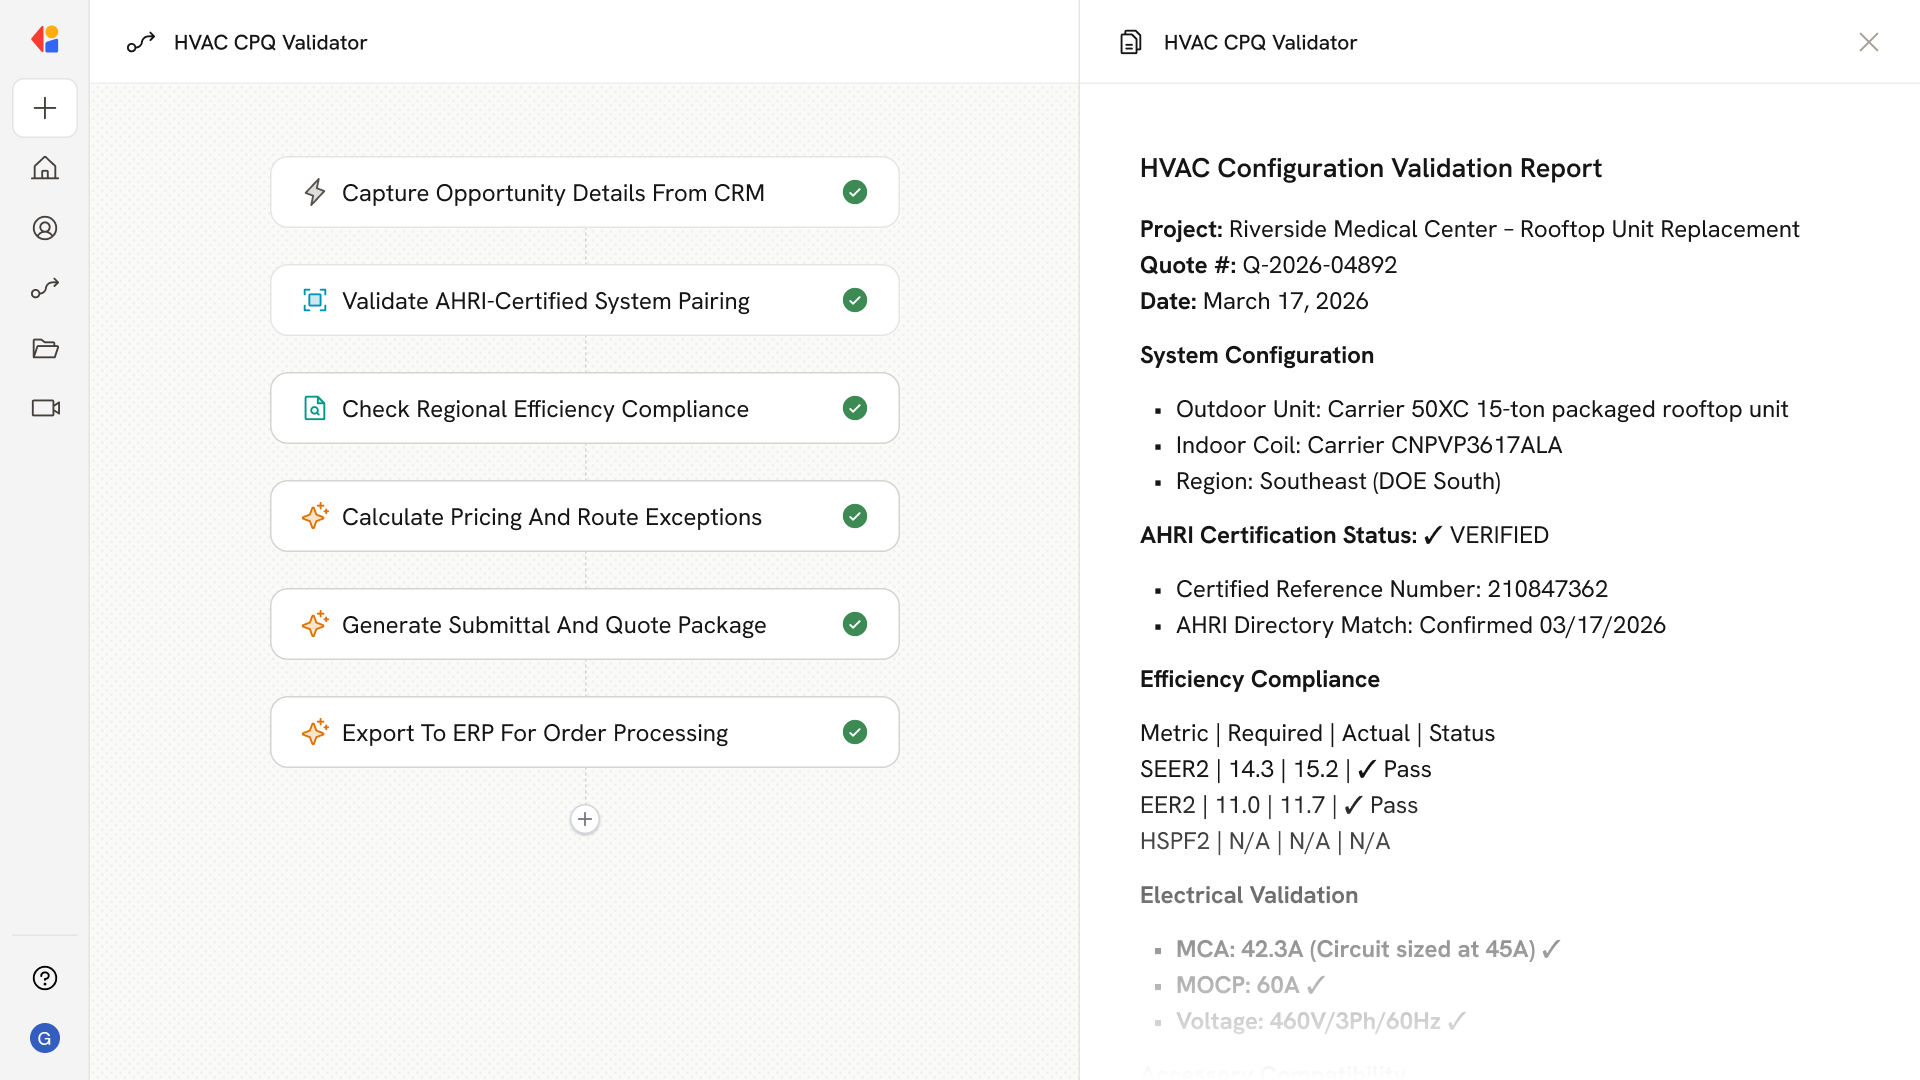The image size is (1920, 1080).
Task: Close the HVAC CPQ Validator report panel
Action: (1868, 42)
